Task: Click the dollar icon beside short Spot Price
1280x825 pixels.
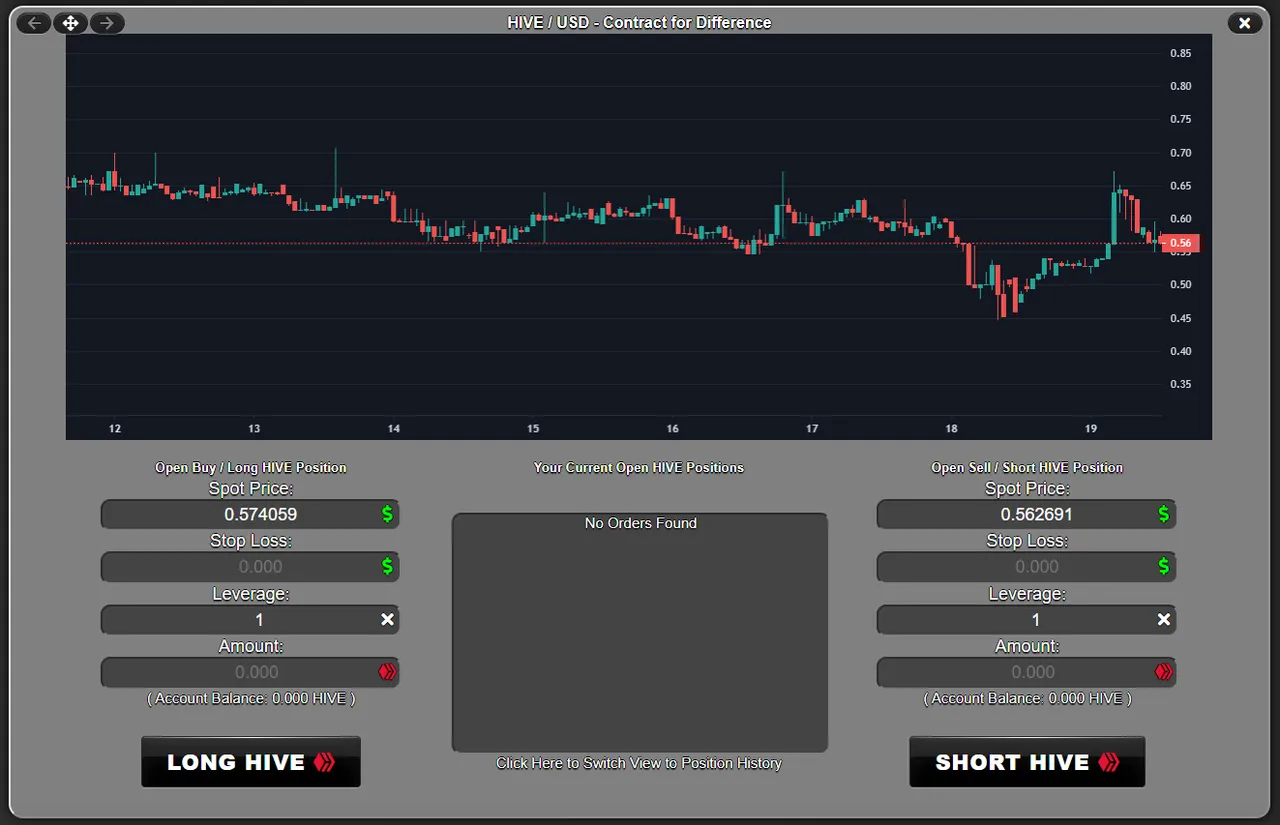Action: tap(1164, 515)
